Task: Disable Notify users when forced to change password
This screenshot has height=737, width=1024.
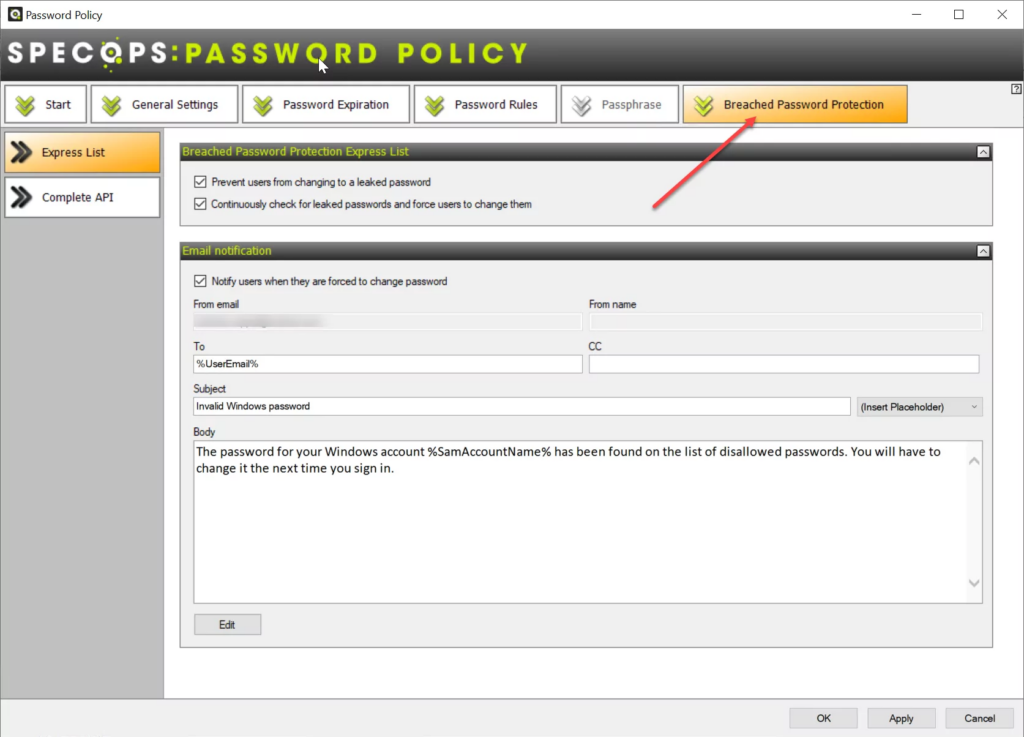Action: click(x=200, y=281)
